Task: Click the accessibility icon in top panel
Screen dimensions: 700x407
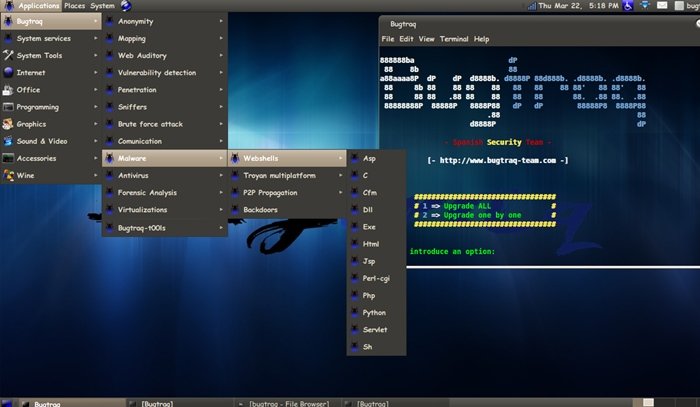Action: coord(628,6)
